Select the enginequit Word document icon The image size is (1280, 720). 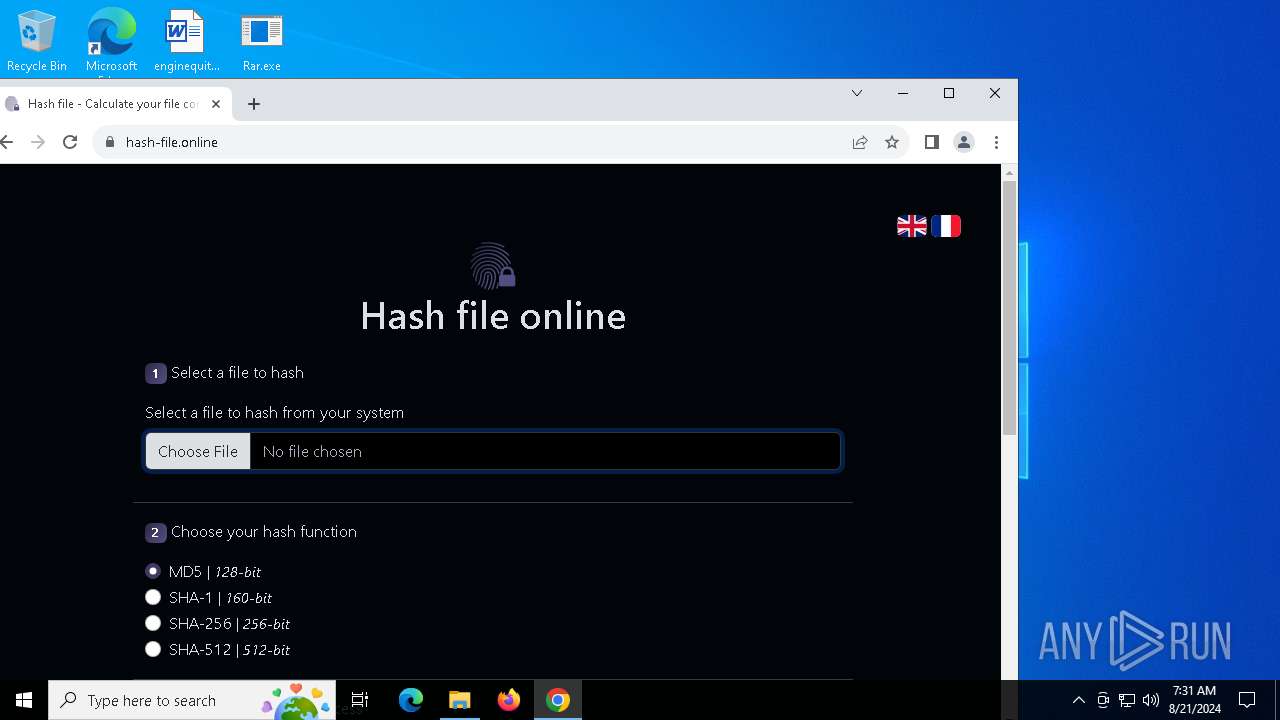[x=186, y=41]
